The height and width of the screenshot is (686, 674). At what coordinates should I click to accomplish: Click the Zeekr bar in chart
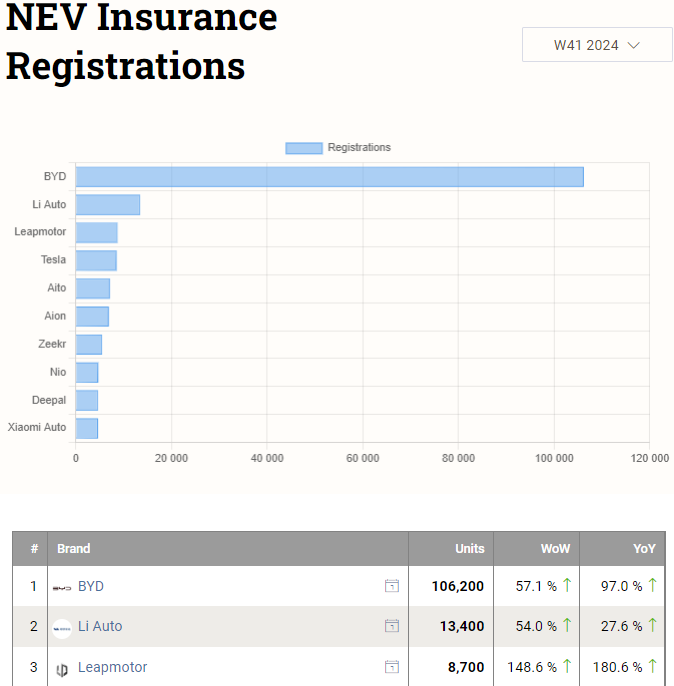tap(89, 345)
